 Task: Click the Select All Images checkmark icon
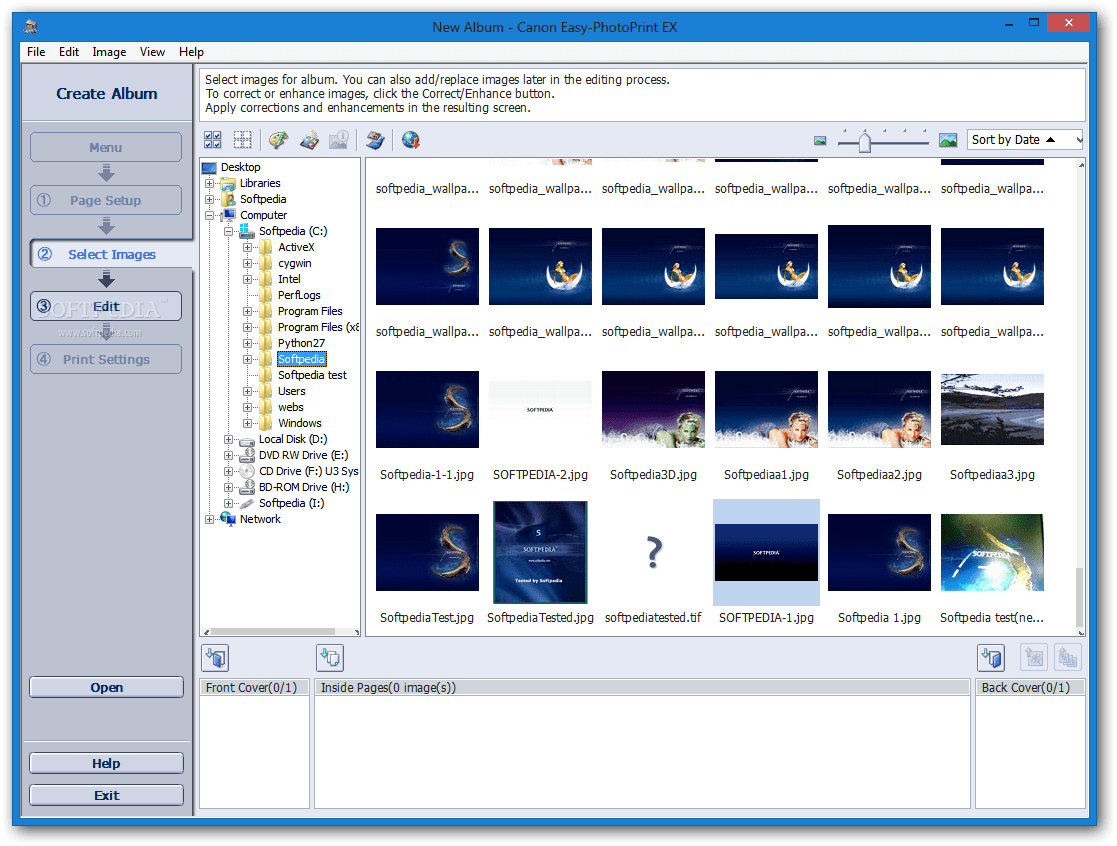[212, 140]
